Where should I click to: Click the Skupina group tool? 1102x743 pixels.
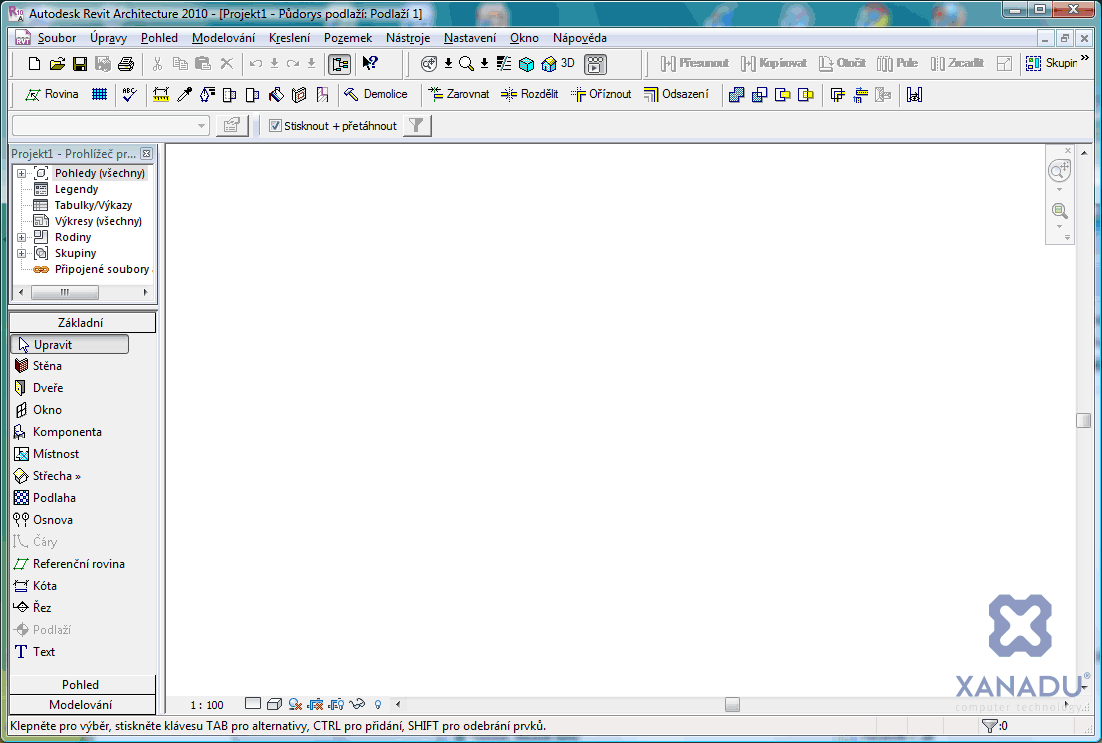[1051, 63]
